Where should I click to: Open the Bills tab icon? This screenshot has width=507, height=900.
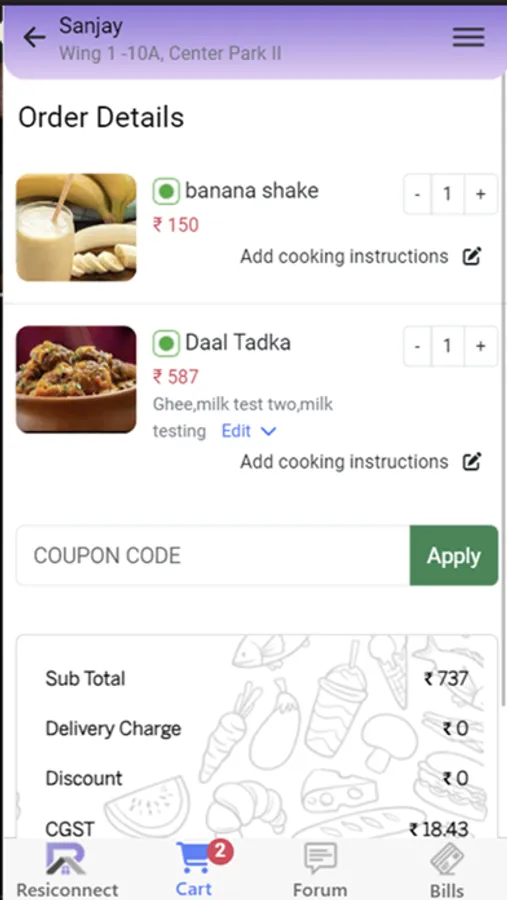(447, 860)
